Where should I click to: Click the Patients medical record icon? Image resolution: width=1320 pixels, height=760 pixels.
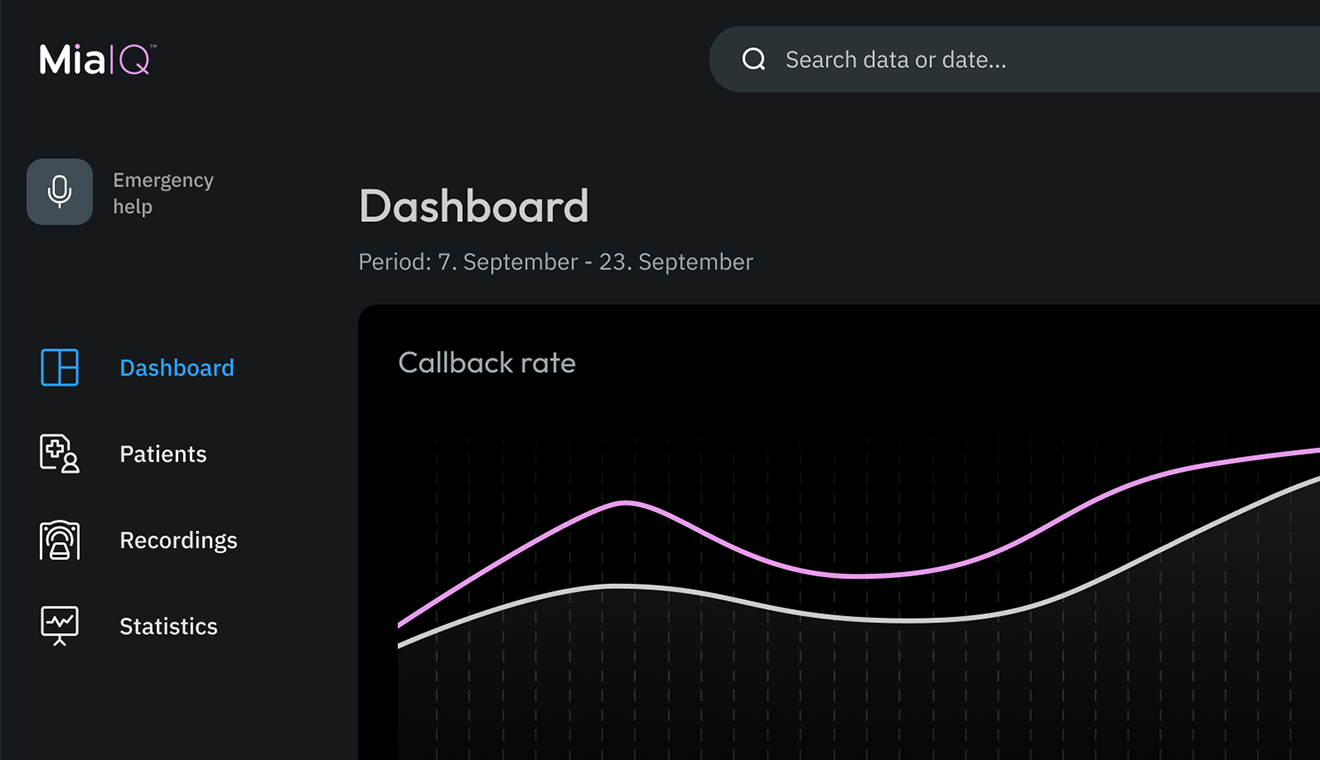[60, 454]
